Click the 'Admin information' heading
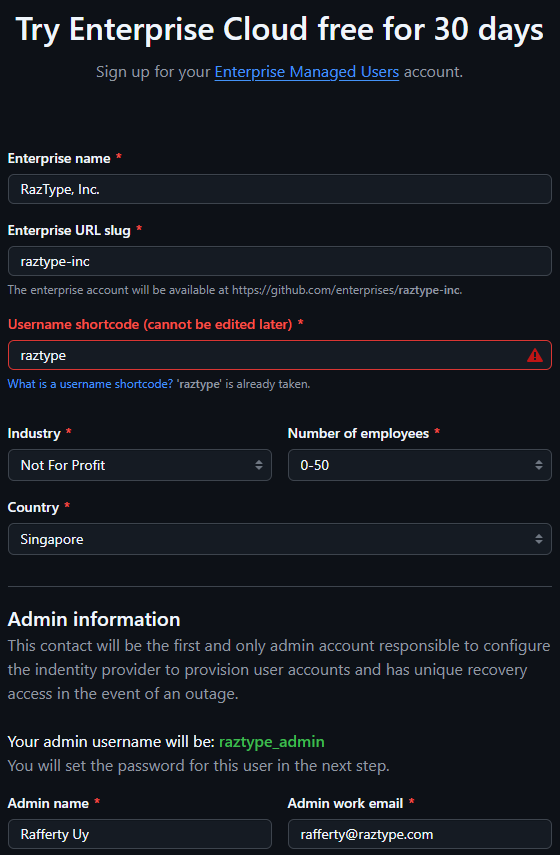Viewport: 560px width, 855px height. point(94,619)
